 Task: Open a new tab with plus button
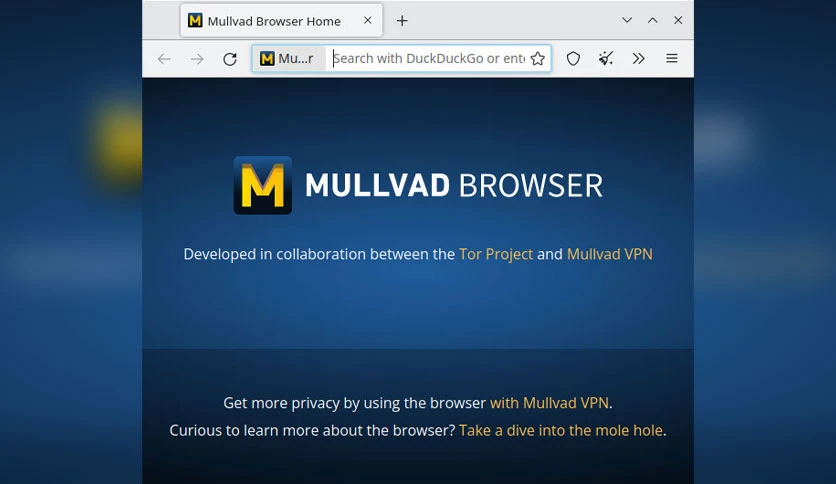(x=402, y=21)
